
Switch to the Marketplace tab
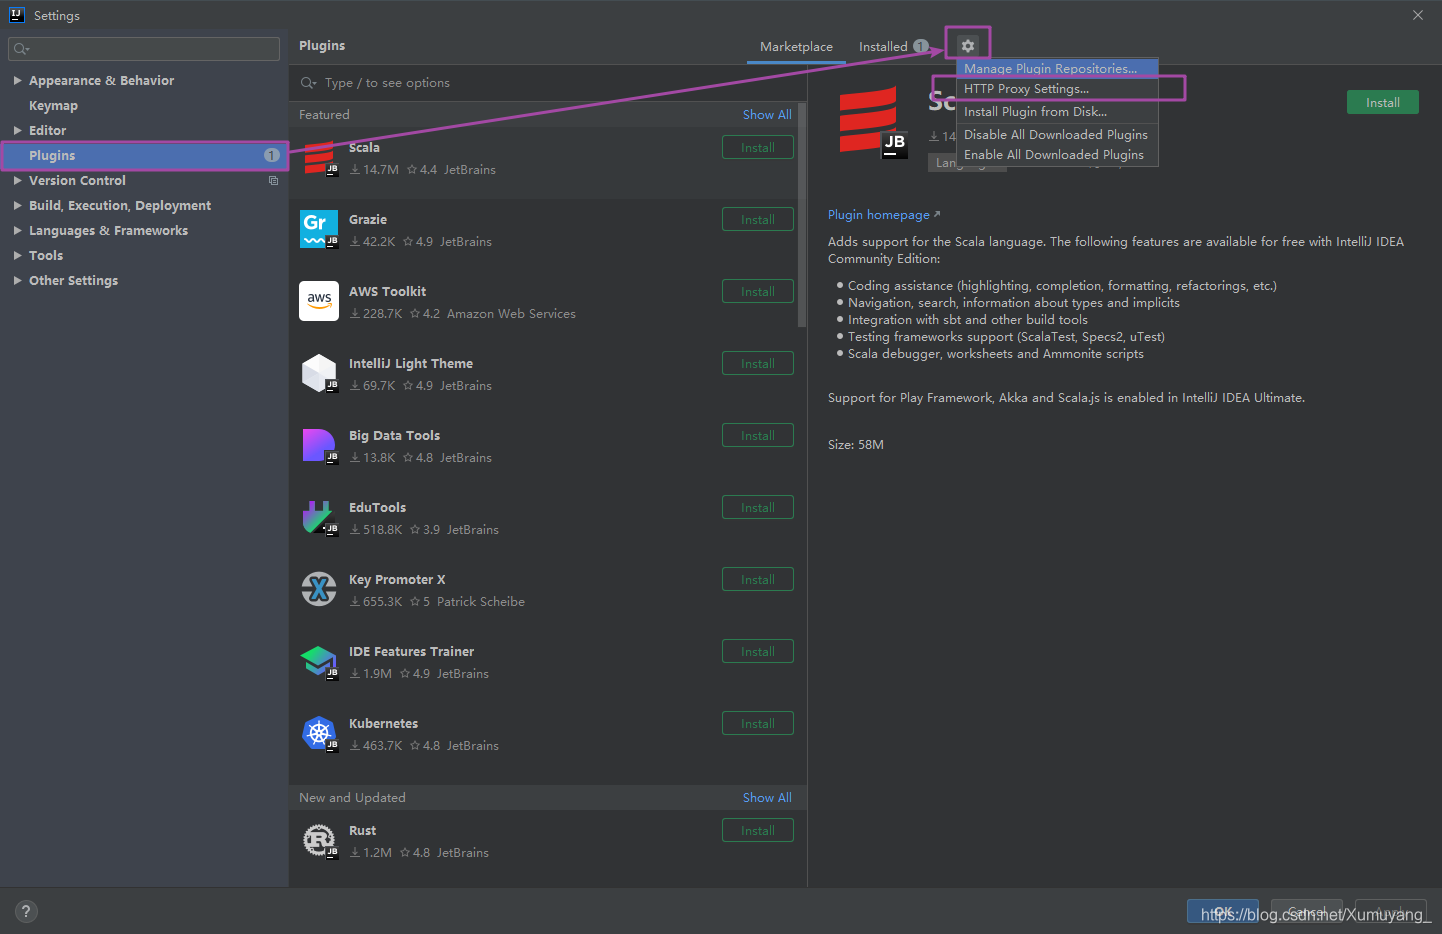click(x=796, y=47)
